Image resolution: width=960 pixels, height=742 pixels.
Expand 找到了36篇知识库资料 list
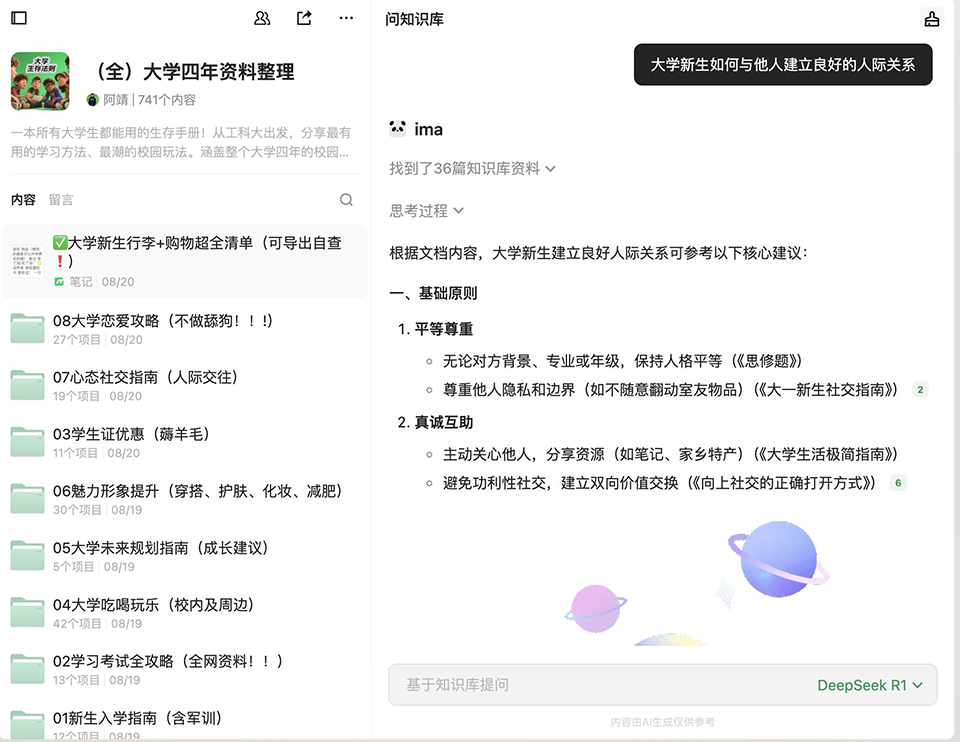point(472,169)
